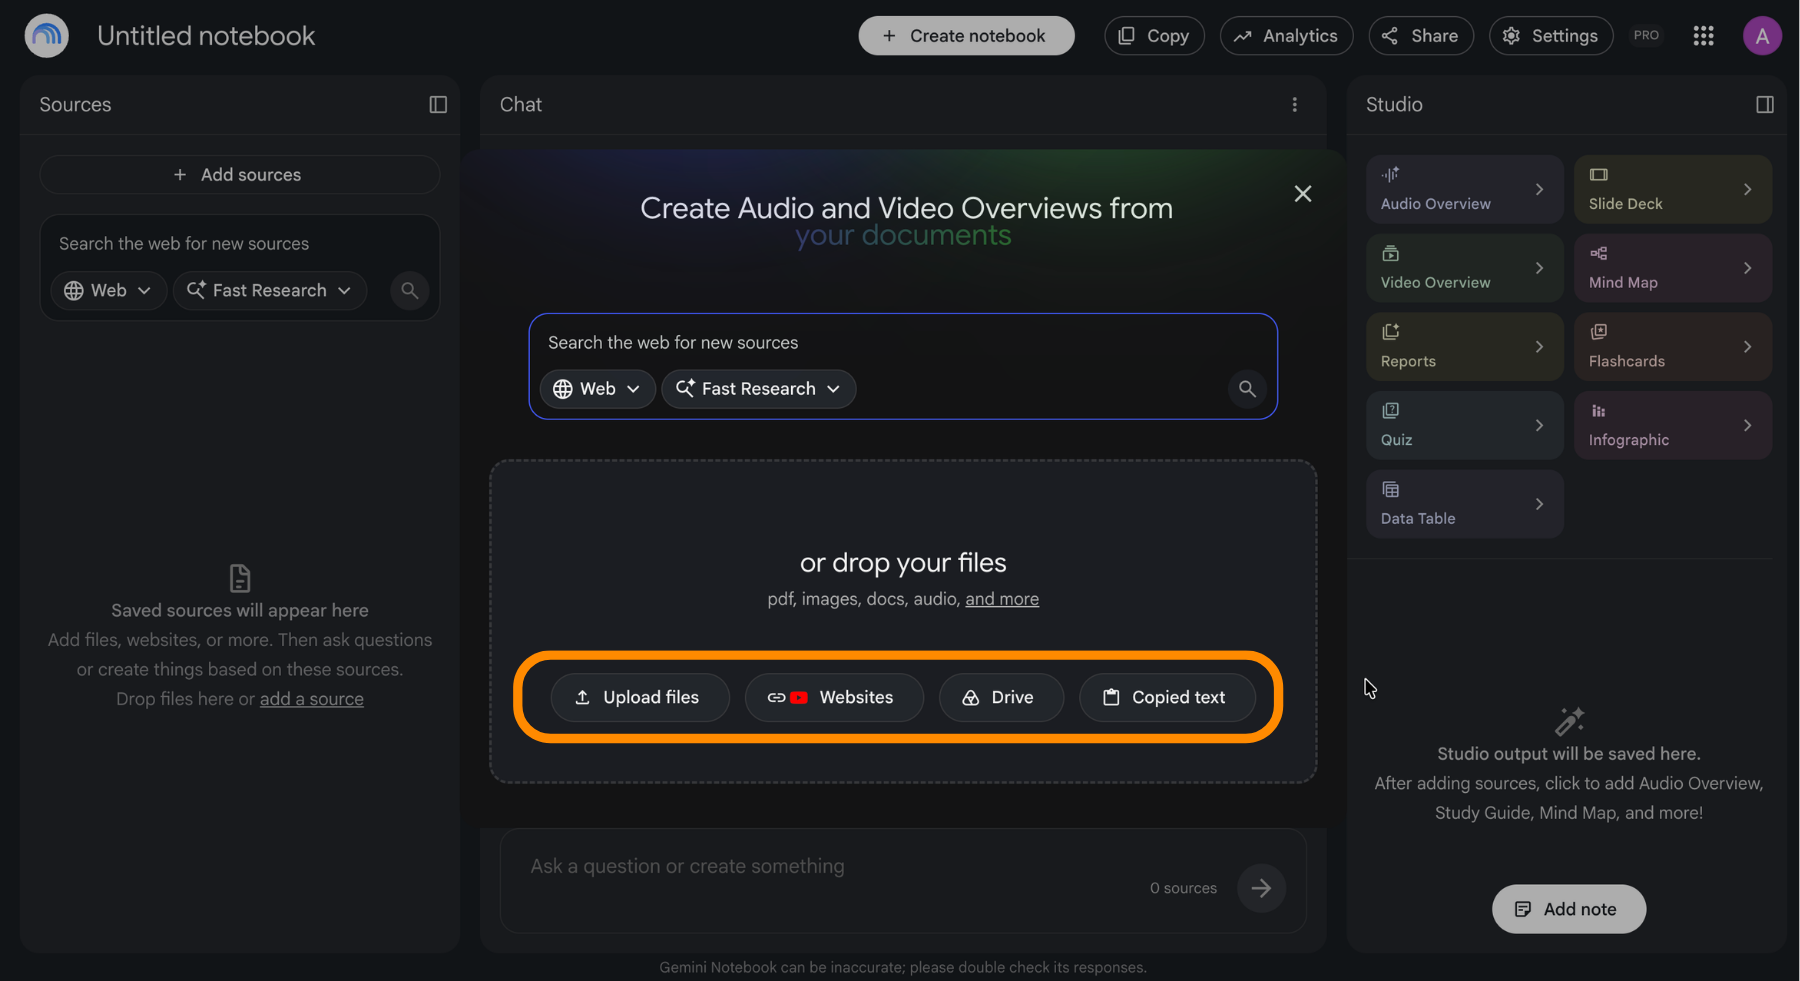Open Analytics from the header
This screenshot has width=1800, height=981.
(1286, 36)
